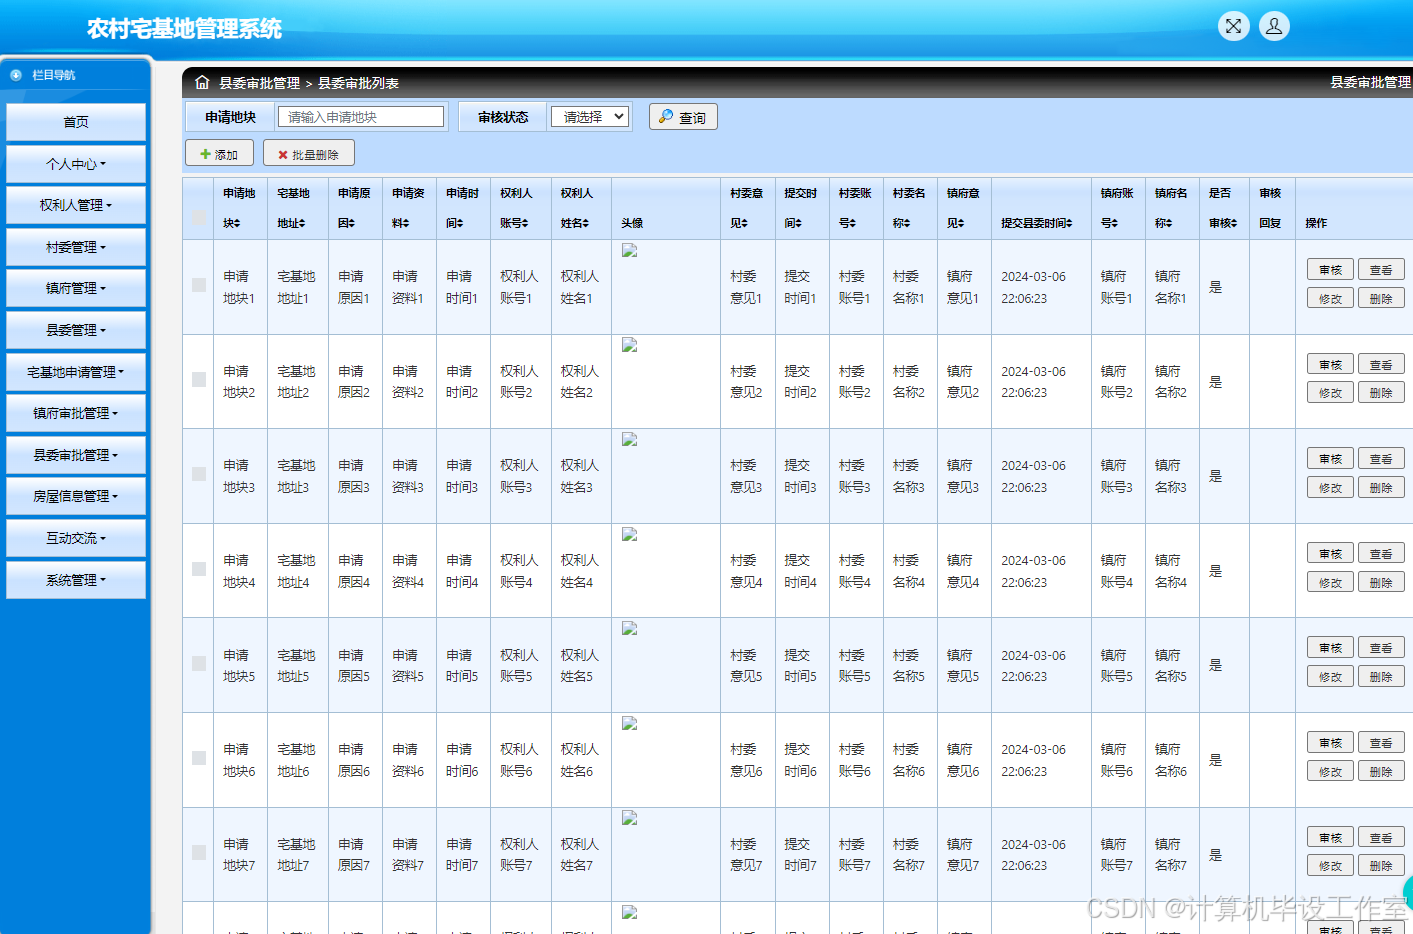Screen dimensions: 1413x934
Task: Sort by 镇府账号 column header
Action: click(1117, 208)
